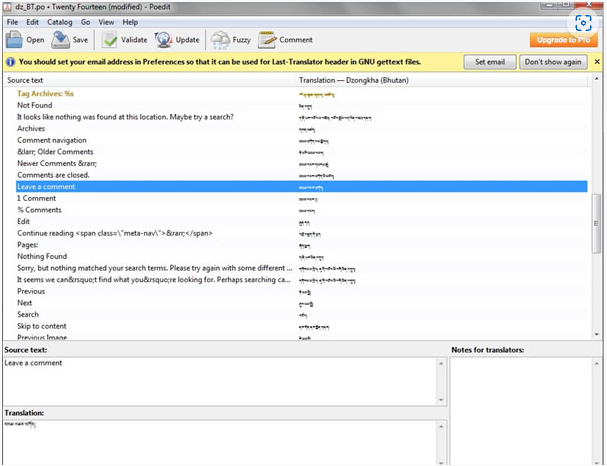Toggle the Fuzzy cloud icon

coord(220,40)
